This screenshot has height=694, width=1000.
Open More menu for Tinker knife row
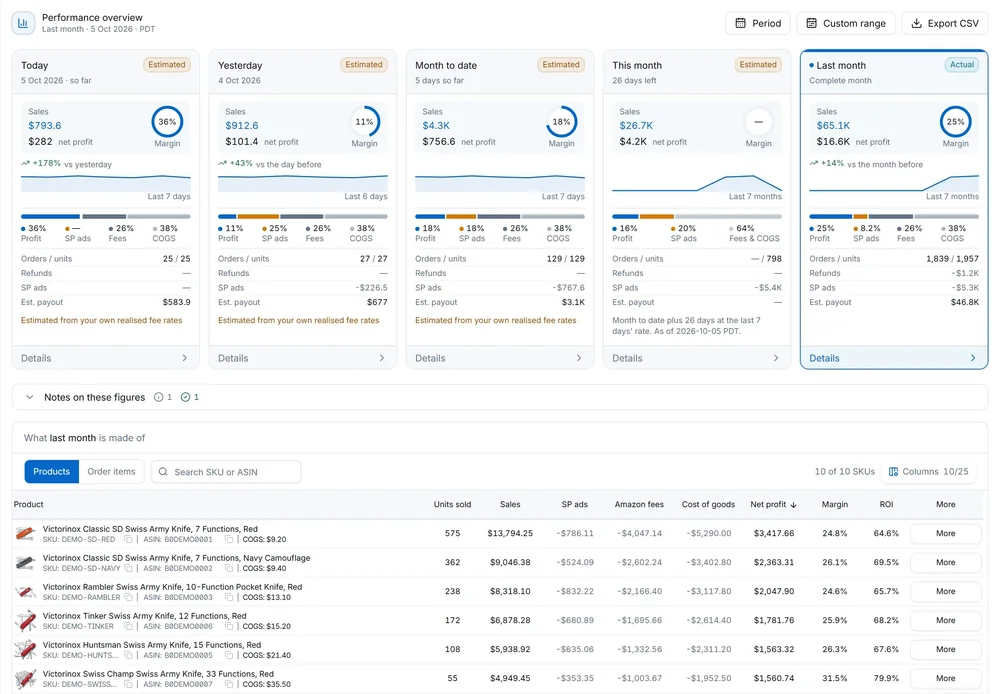click(945, 621)
